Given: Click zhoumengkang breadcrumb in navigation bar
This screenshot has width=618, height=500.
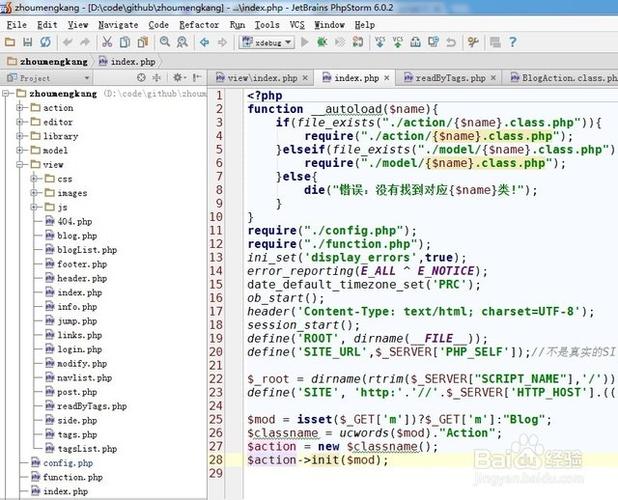Looking at the screenshot, I should [48, 61].
